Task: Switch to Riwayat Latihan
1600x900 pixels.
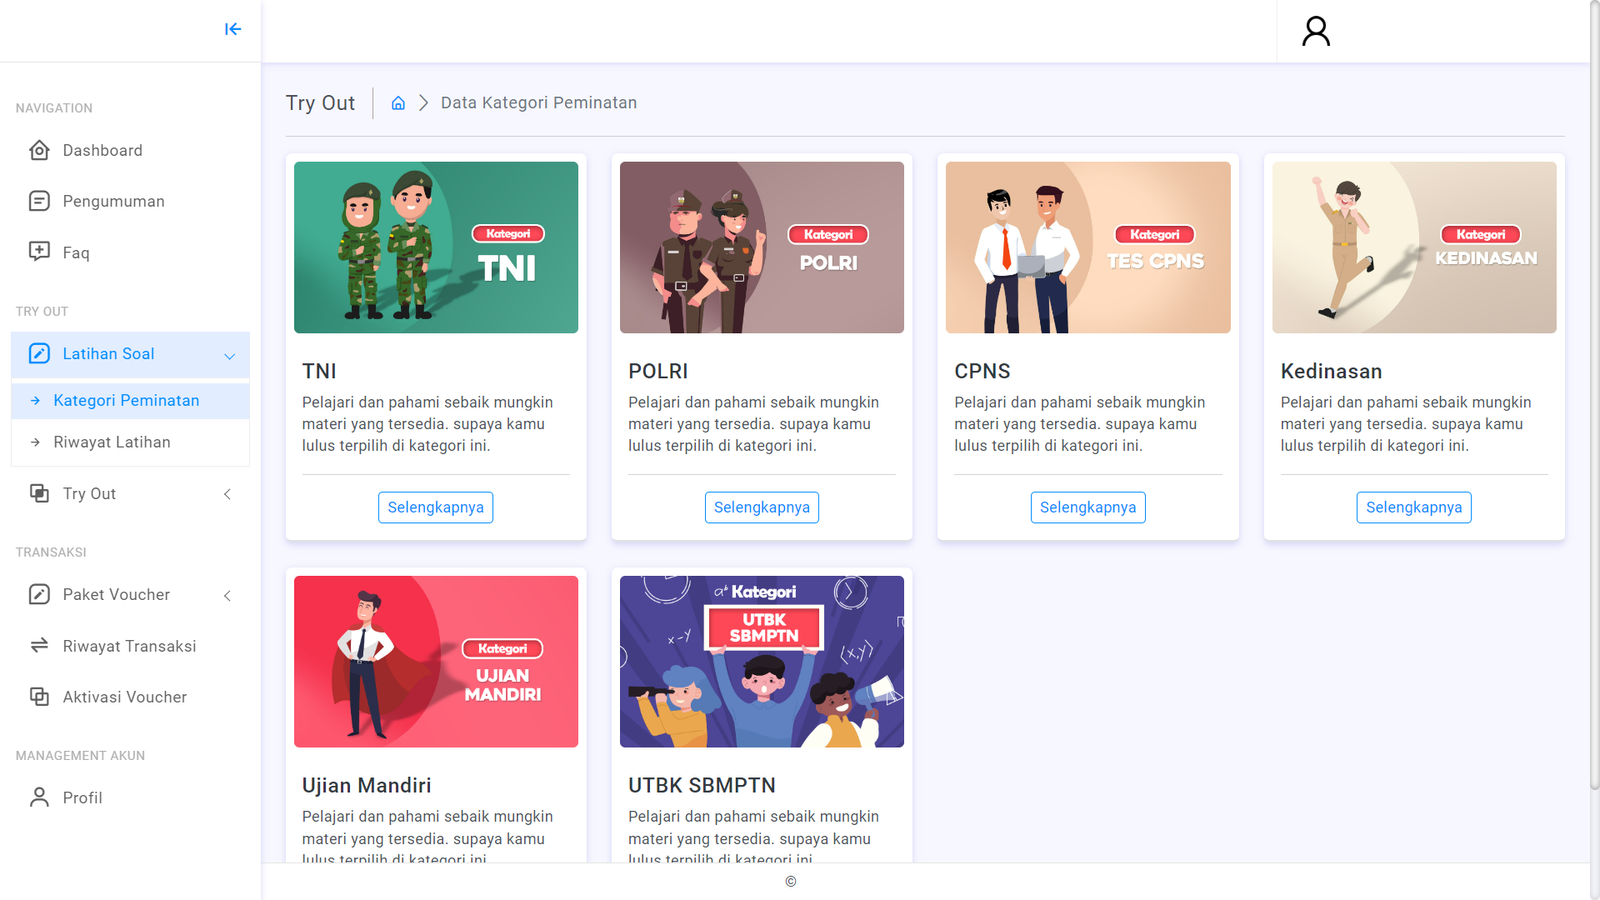Action: pos(112,442)
